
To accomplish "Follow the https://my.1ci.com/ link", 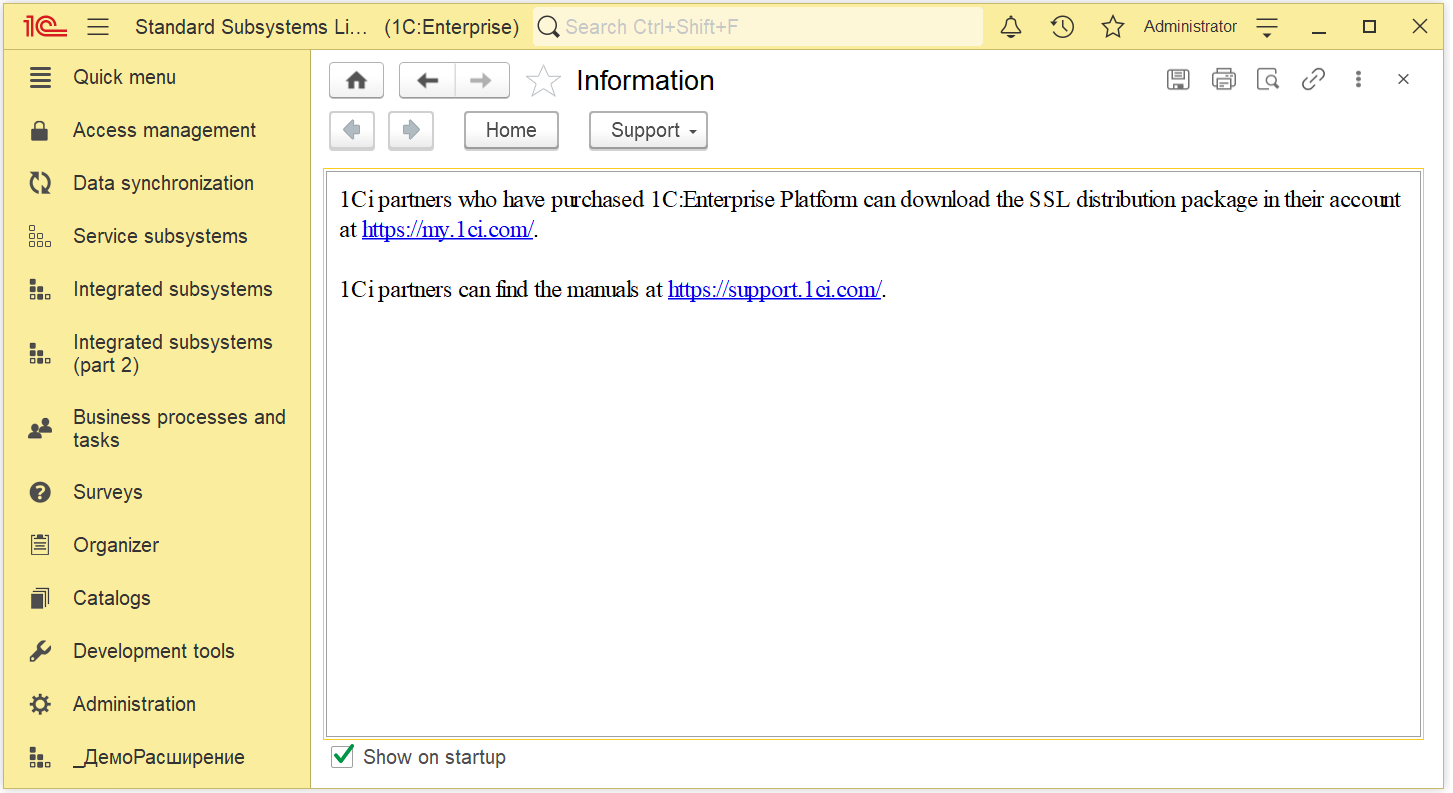I will click(x=448, y=230).
